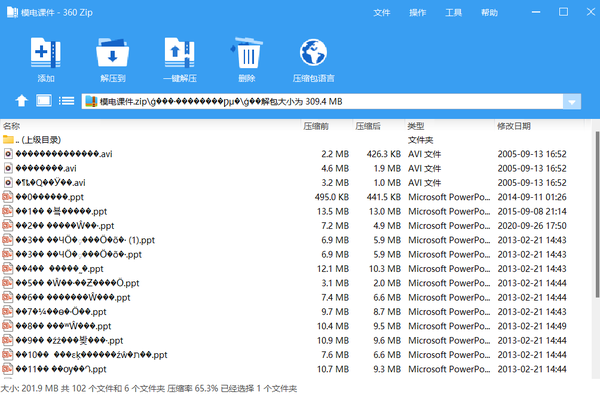
Task: Go up with the up-arrow icon
Action: 21,101
